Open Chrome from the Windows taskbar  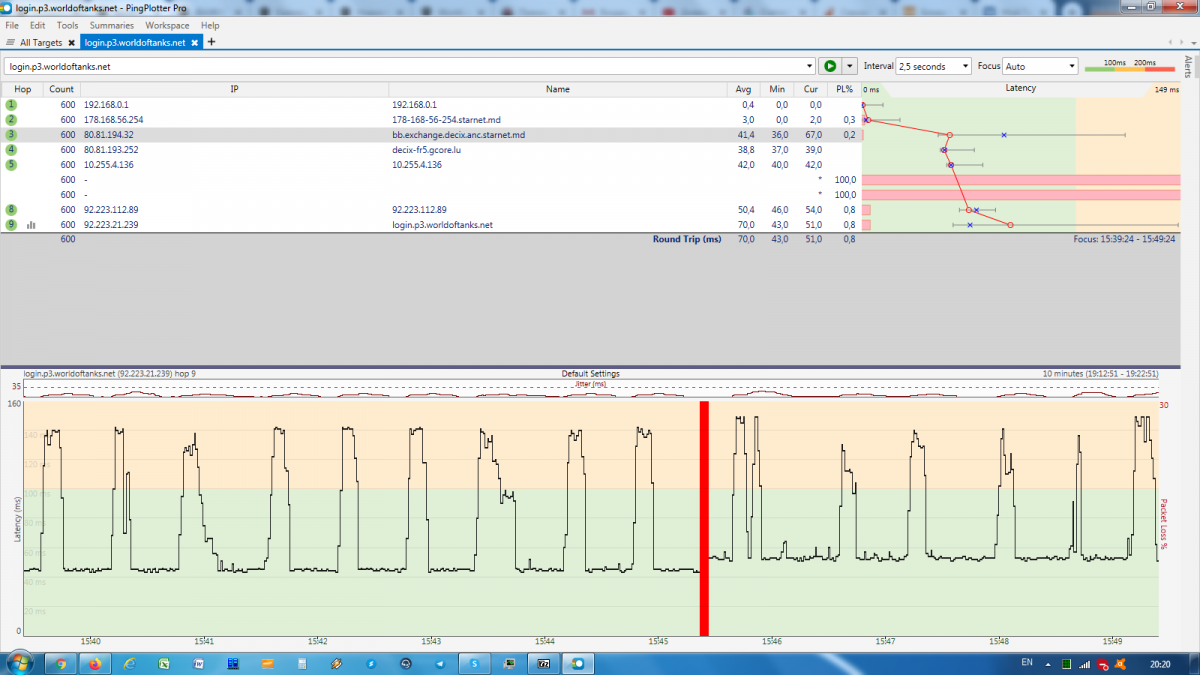tap(61, 663)
